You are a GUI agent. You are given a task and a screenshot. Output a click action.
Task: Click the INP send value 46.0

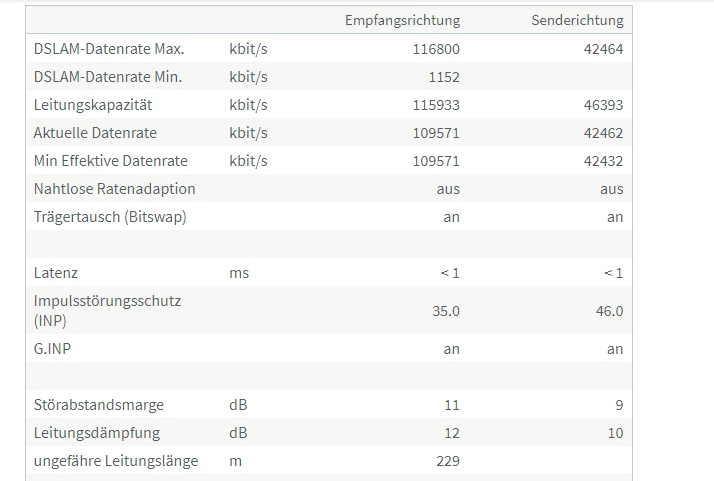tap(609, 311)
